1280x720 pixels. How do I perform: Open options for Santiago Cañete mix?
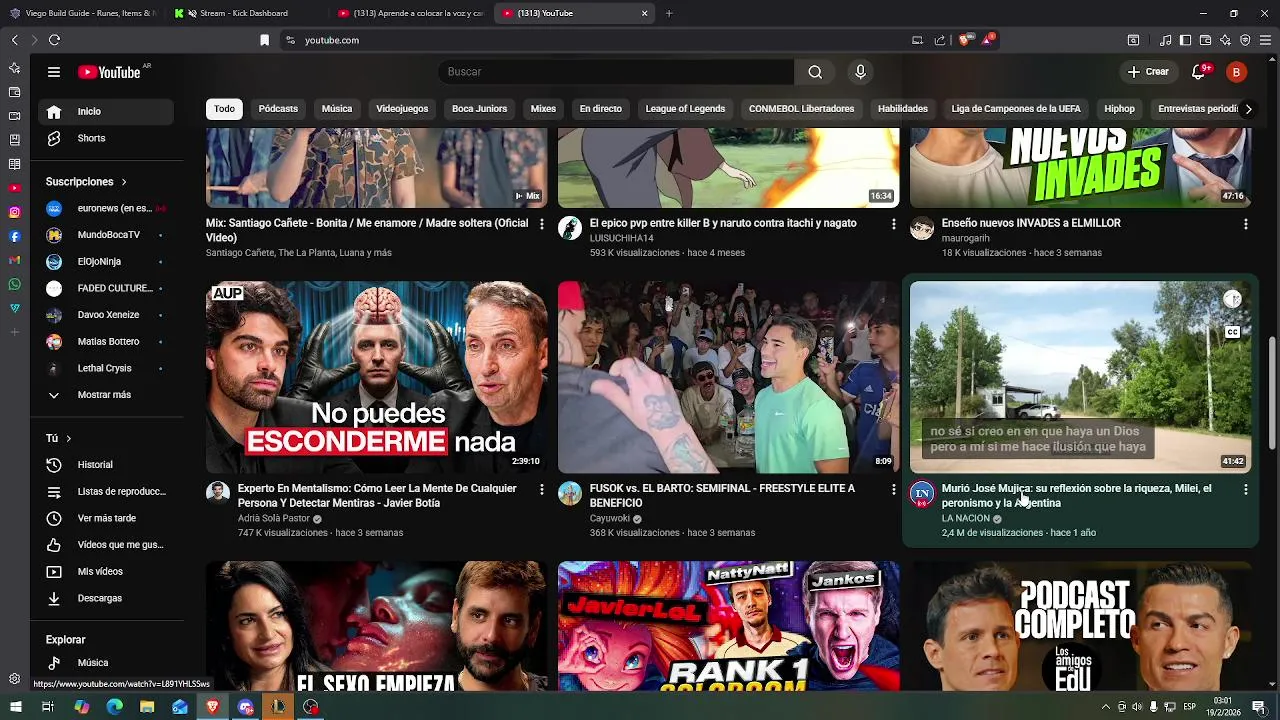tap(542, 224)
